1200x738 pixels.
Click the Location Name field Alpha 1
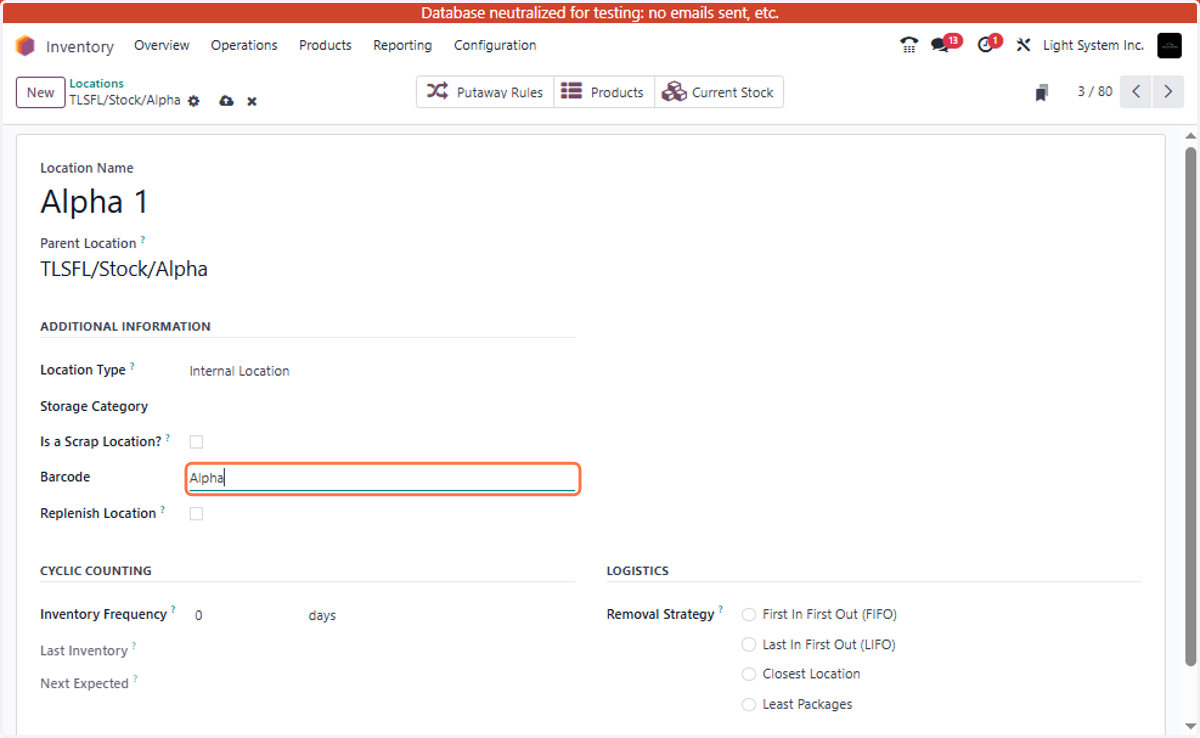pos(307,202)
